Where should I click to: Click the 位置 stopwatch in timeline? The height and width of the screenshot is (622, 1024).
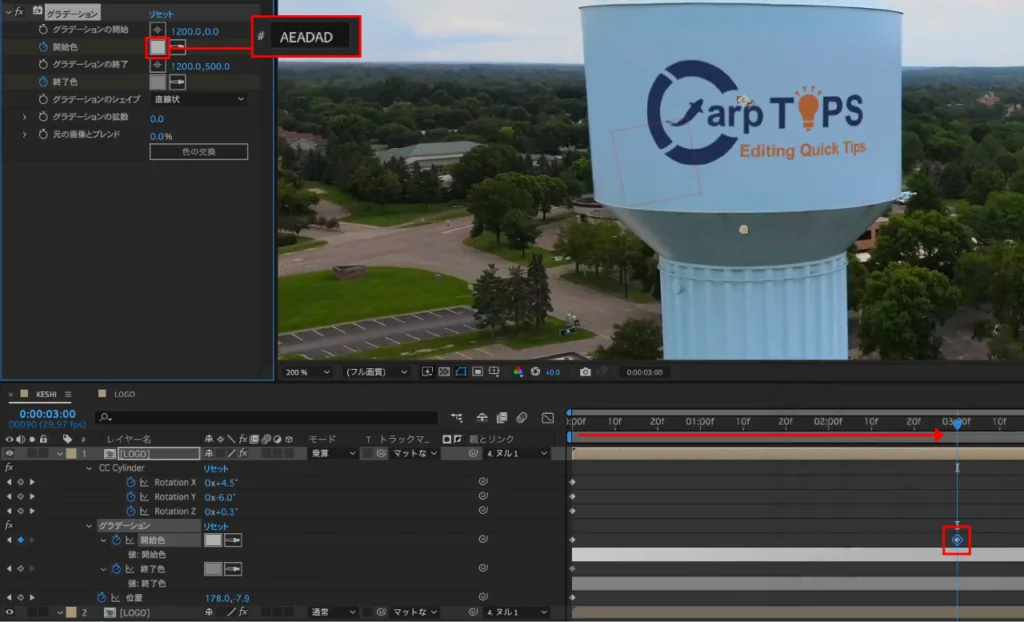102,598
